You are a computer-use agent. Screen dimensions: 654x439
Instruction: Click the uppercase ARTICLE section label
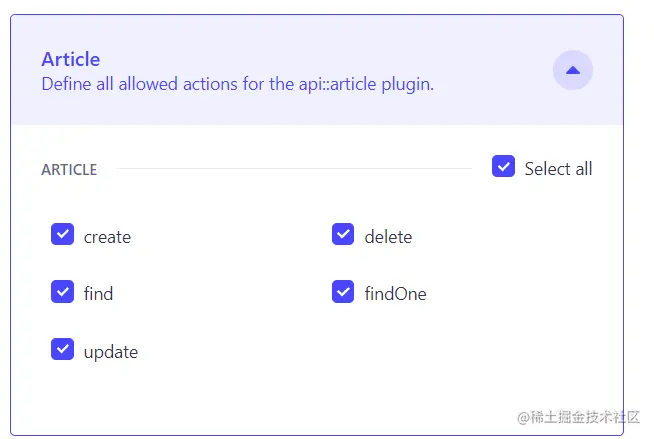tap(69, 170)
